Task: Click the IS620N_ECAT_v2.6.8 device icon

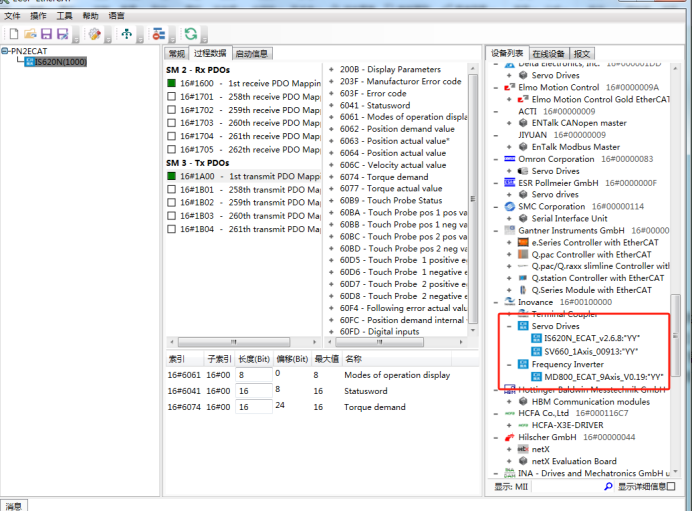Action: (x=536, y=338)
